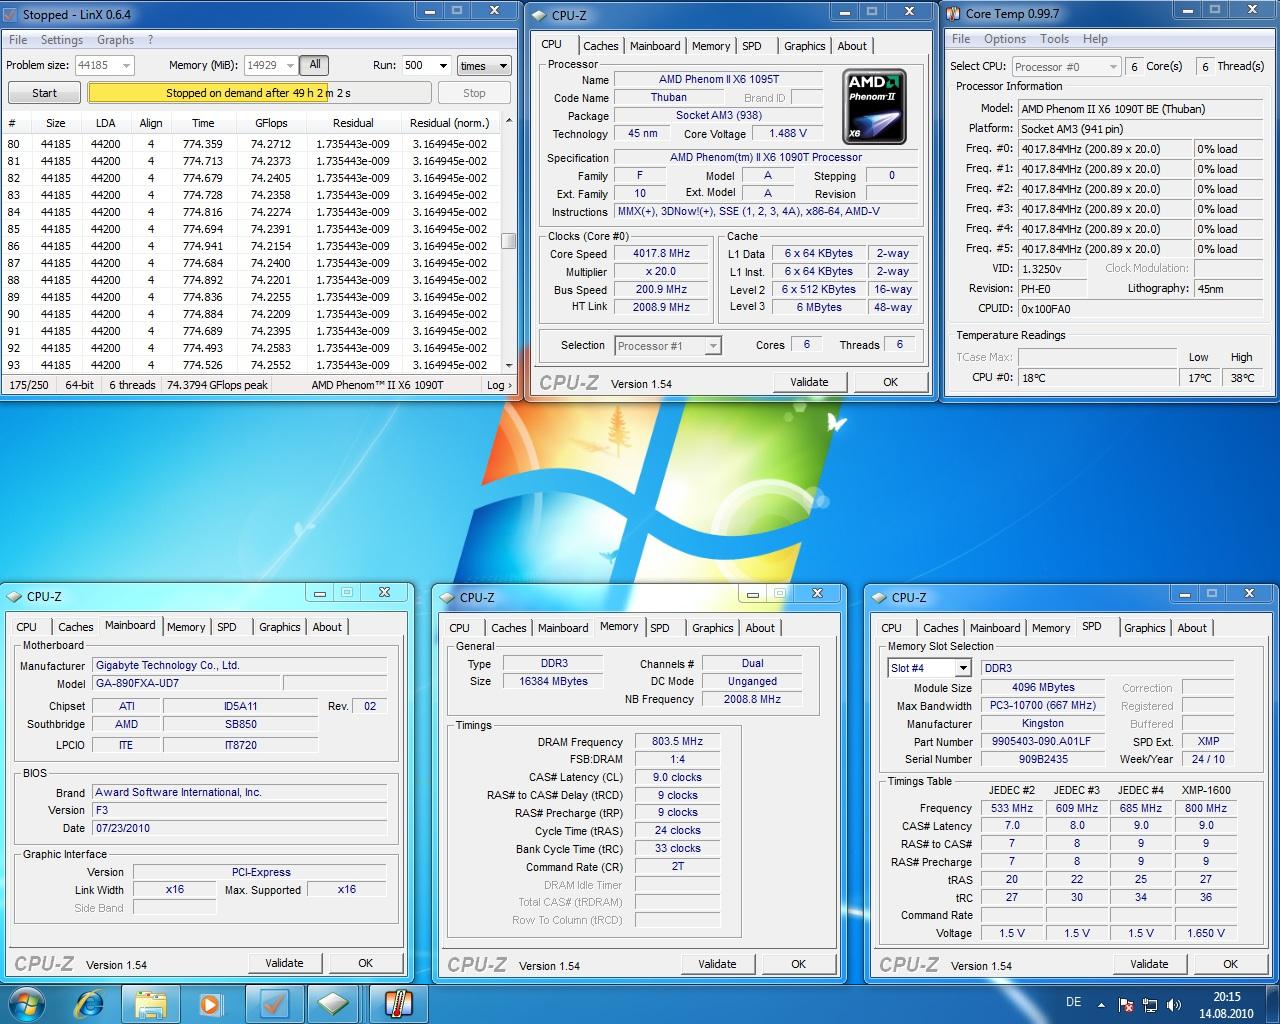Switch to CPU-Z via its taskbar chip icon
Image resolution: width=1280 pixels, height=1024 pixels.
[x=334, y=1003]
